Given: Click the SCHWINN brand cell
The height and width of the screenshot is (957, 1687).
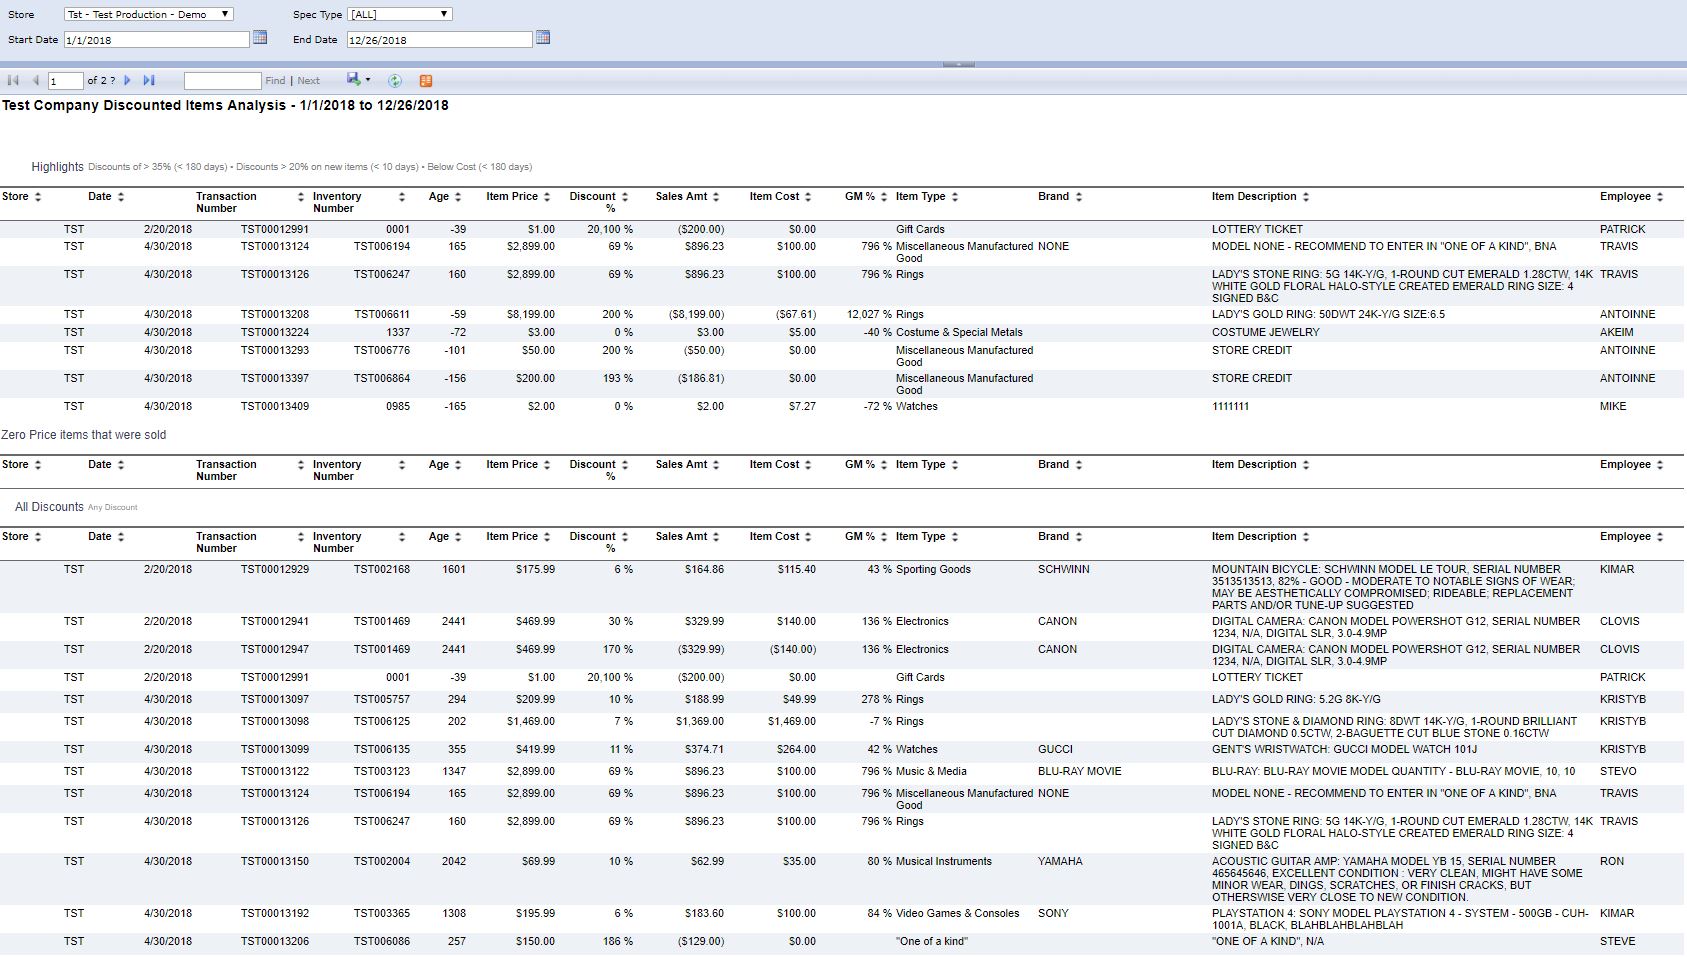Looking at the screenshot, I should tap(1064, 569).
